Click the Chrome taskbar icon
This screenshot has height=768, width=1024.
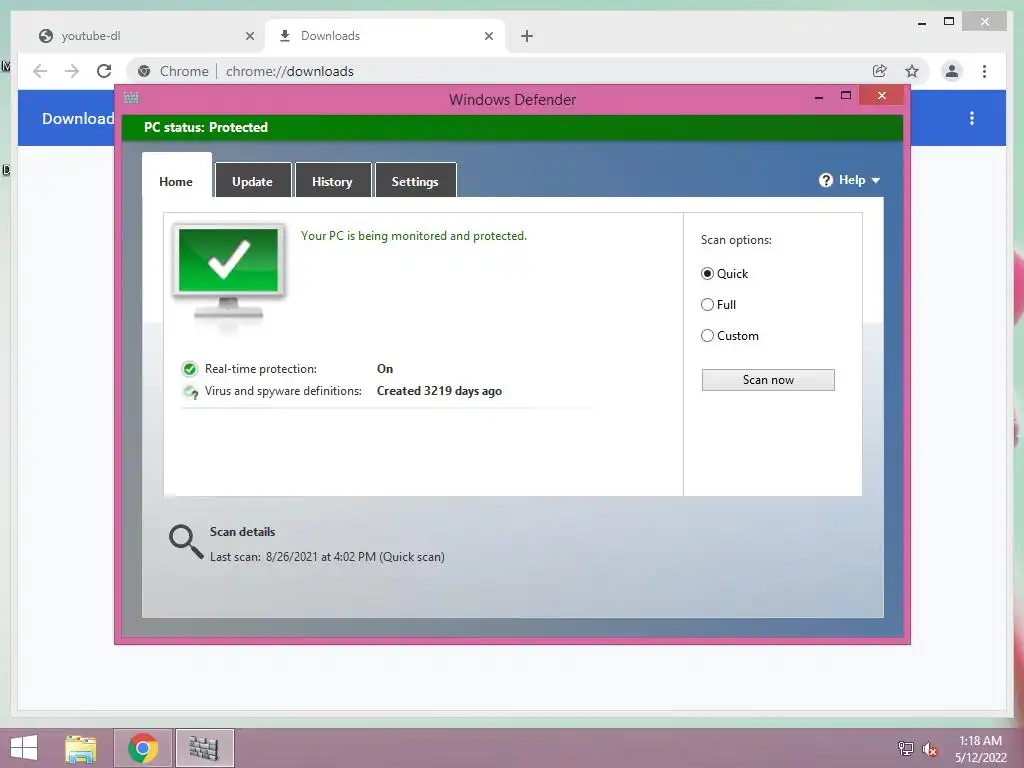coord(143,748)
